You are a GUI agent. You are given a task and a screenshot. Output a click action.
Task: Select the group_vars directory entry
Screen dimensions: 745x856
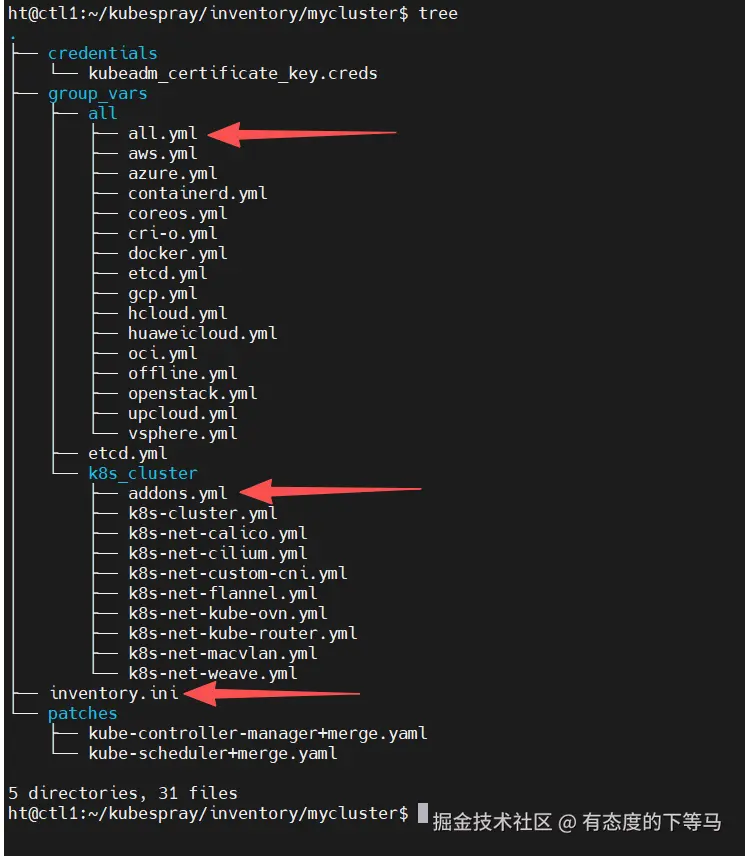click(x=97, y=93)
